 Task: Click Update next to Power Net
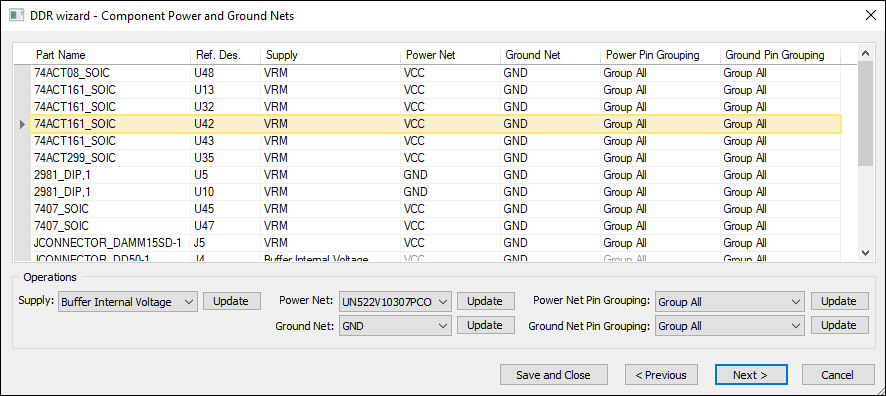(486, 301)
